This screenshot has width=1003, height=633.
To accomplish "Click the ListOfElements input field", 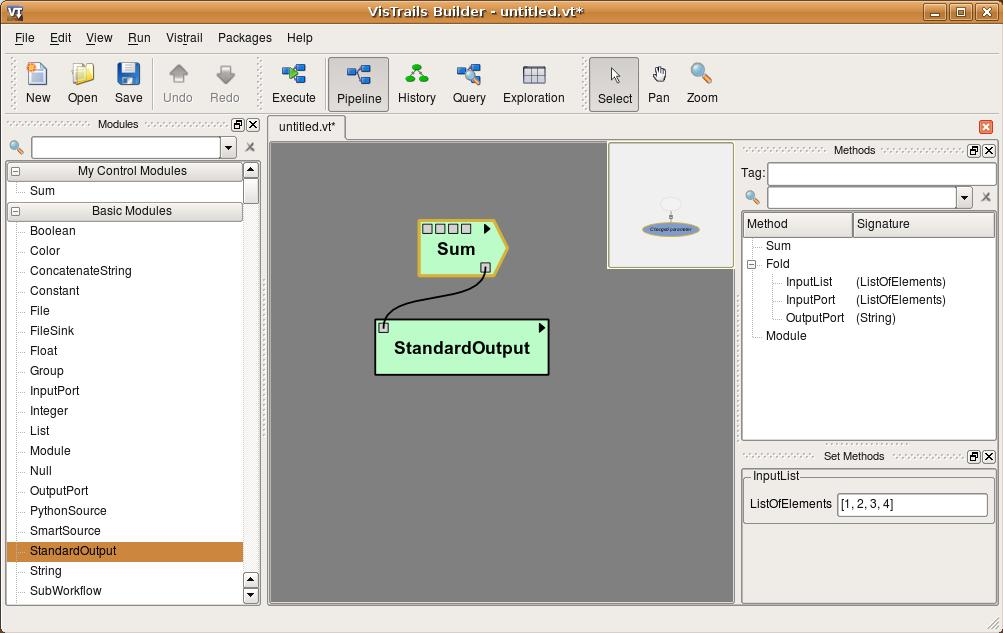I will tap(911, 504).
